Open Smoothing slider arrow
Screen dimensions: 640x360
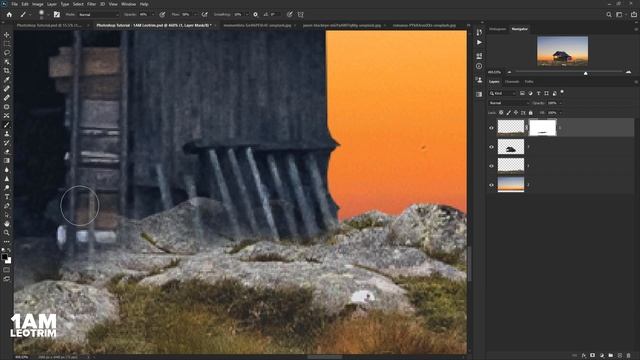(247, 14)
